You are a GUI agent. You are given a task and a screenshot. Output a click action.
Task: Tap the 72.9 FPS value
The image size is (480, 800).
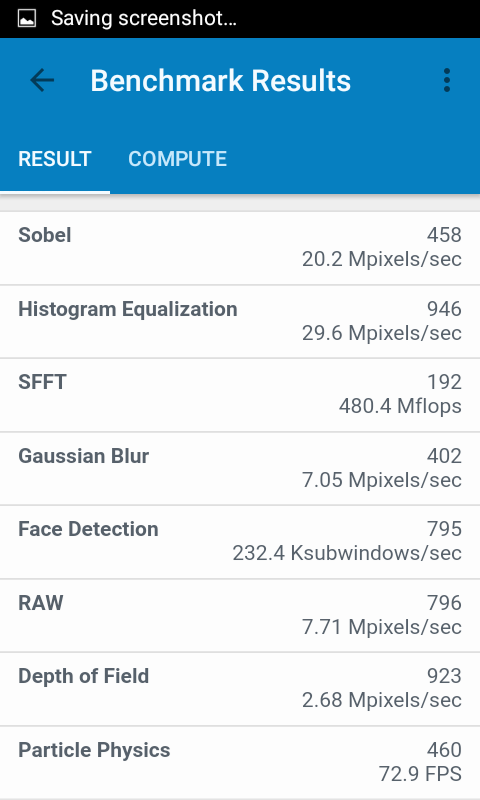point(420,774)
